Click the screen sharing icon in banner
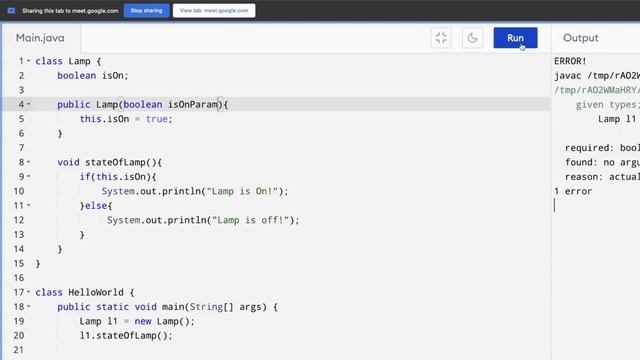640x360 pixels. [x=11, y=11]
